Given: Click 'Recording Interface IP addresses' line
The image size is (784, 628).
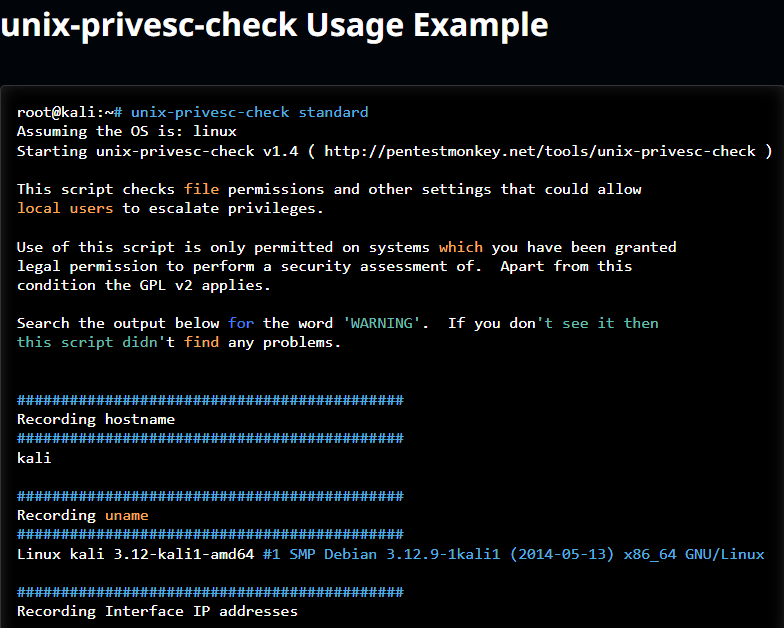Looking at the screenshot, I should click(157, 612).
